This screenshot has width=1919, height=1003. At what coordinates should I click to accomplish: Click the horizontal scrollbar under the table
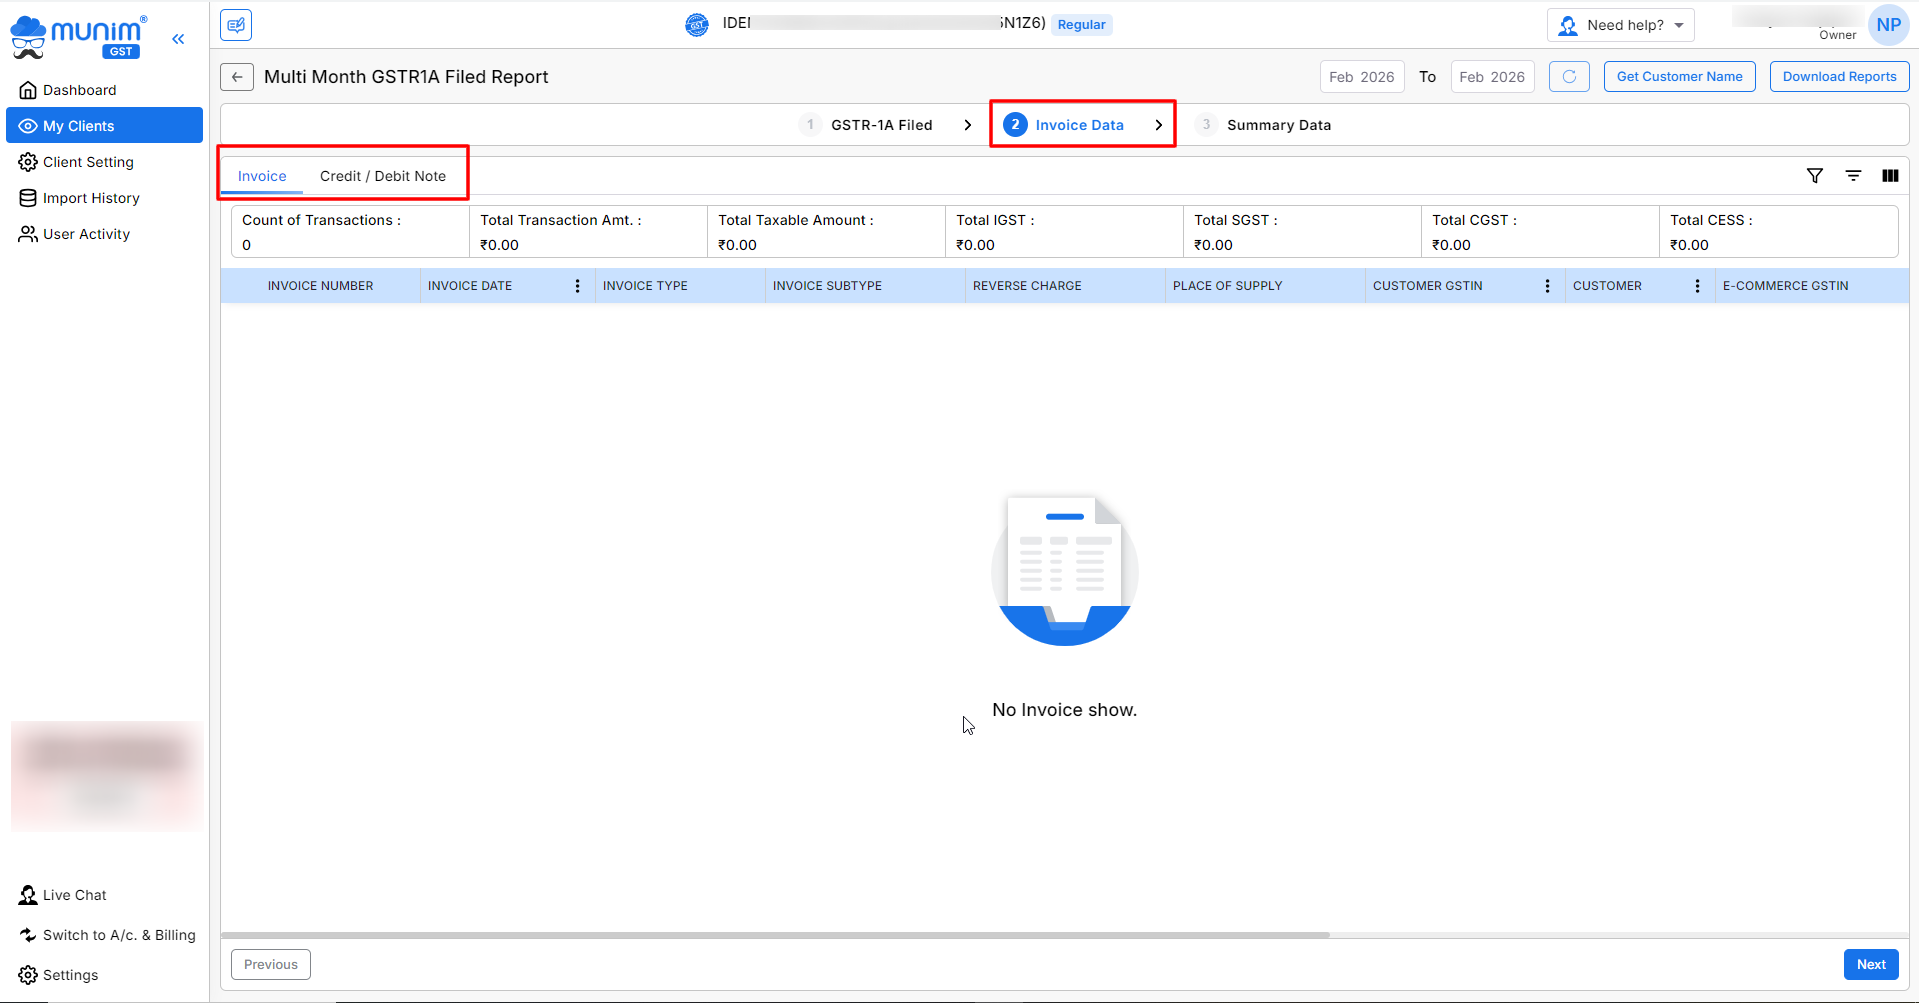pos(775,935)
